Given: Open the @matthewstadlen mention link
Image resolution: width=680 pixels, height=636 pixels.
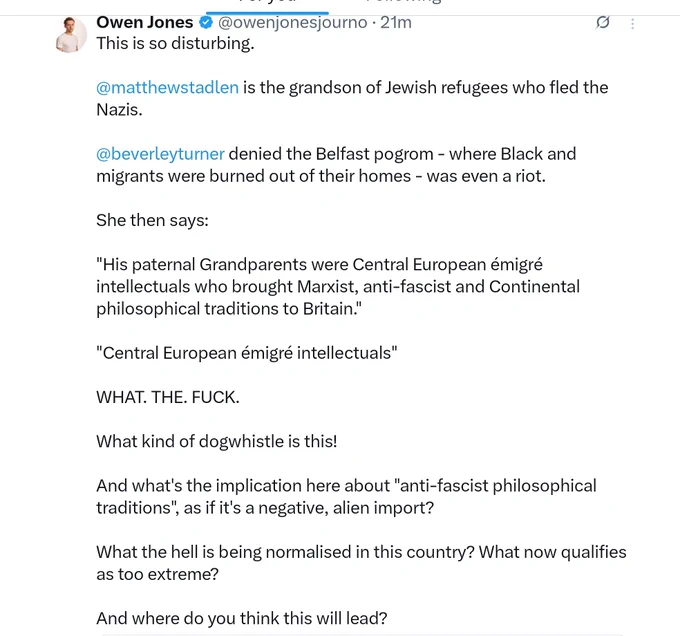Looking at the screenshot, I should coord(167,88).
